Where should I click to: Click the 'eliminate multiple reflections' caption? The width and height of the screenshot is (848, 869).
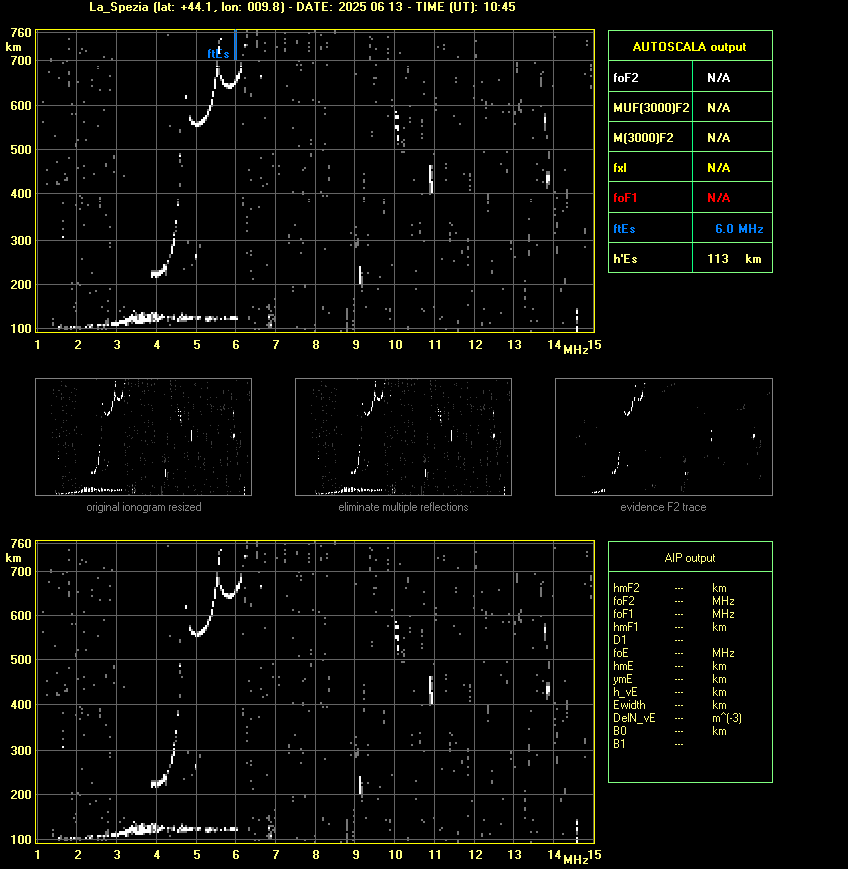403,507
